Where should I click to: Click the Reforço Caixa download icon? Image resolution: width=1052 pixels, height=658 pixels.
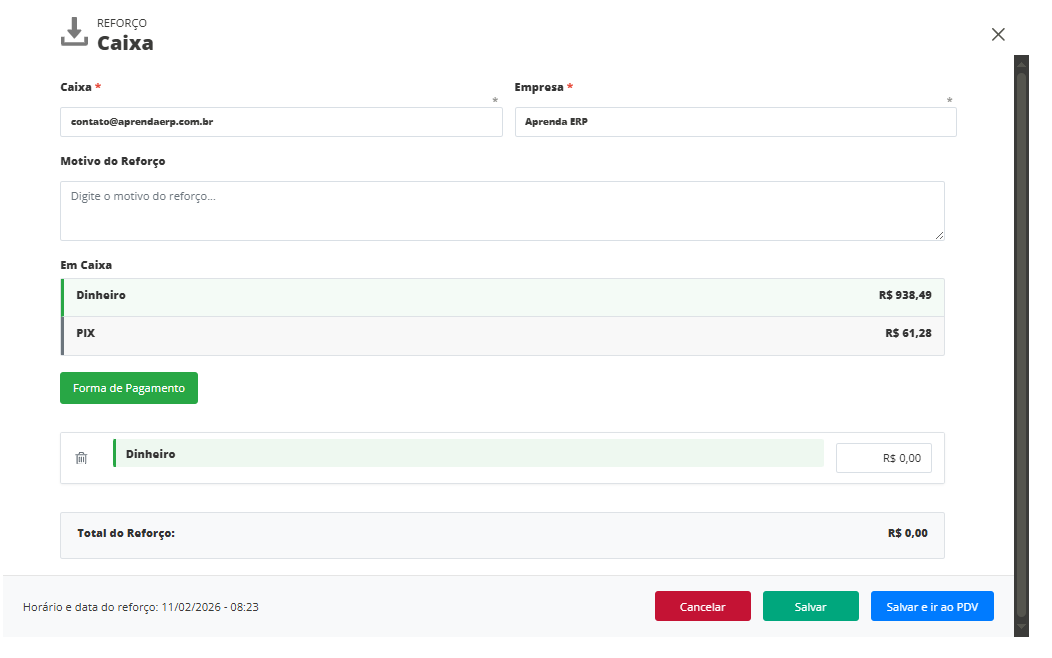coord(74,33)
